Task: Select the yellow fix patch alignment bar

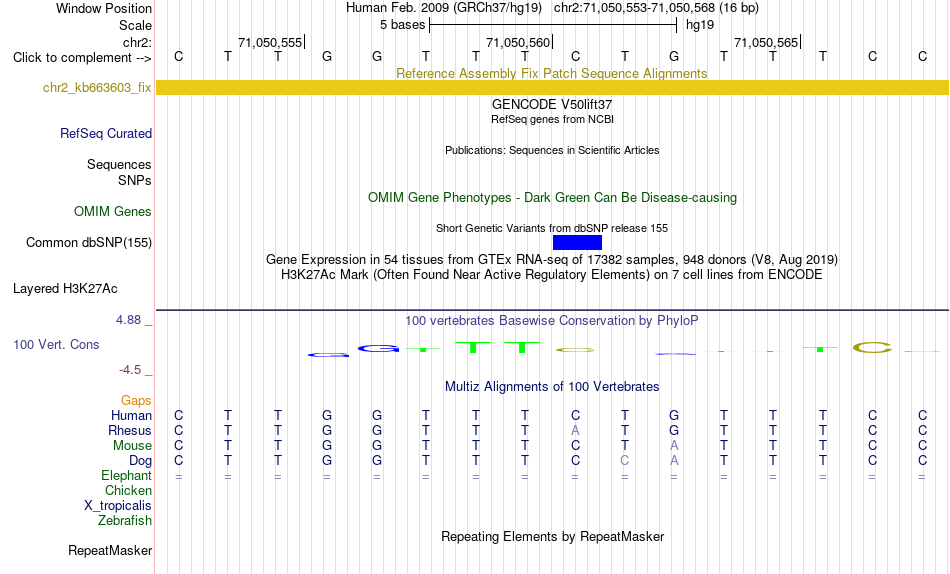Action: coord(552,87)
